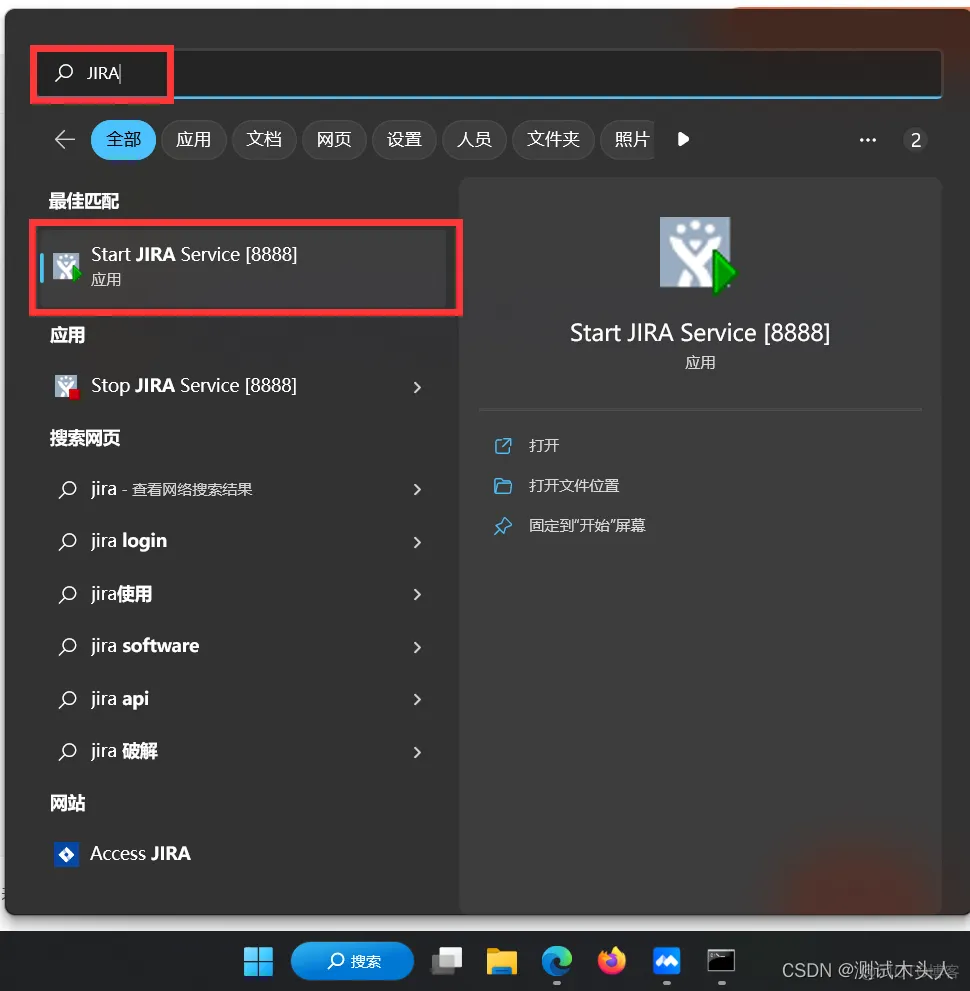Switch to the 网页 filter tab
970x991 pixels.
coord(334,140)
